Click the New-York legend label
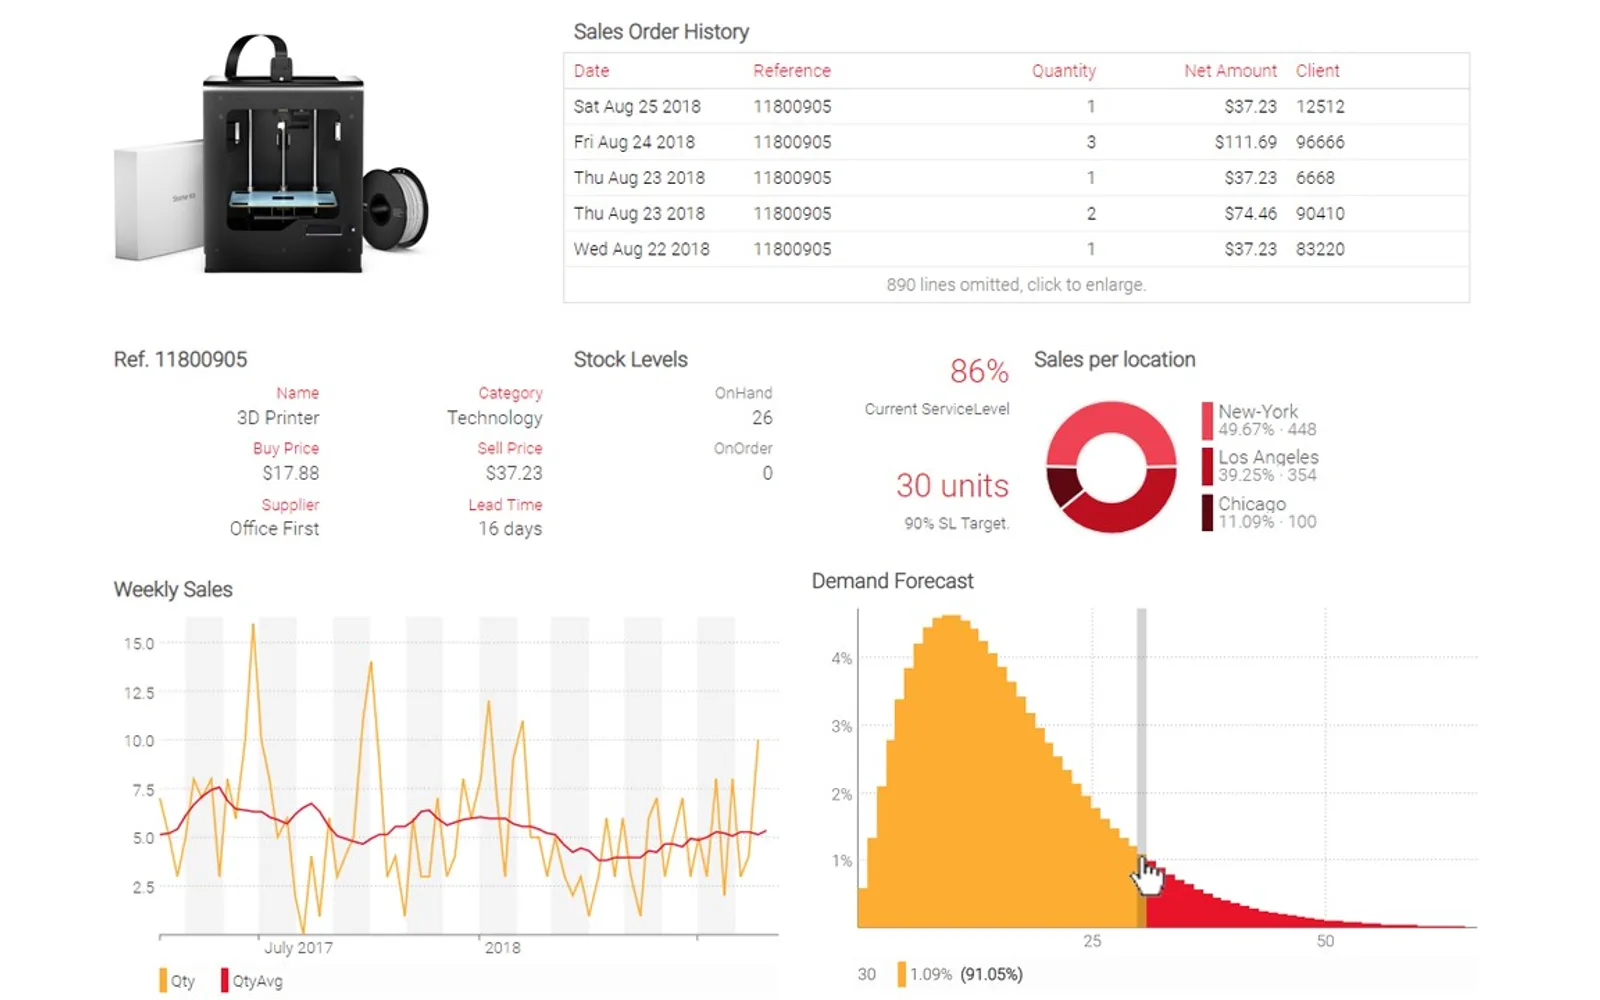This screenshot has width=1600, height=1000. (1257, 411)
